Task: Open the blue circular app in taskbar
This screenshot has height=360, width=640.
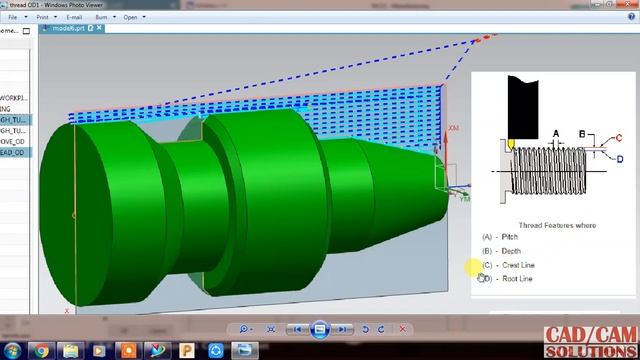Action: pyautogui.click(x=216, y=351)
